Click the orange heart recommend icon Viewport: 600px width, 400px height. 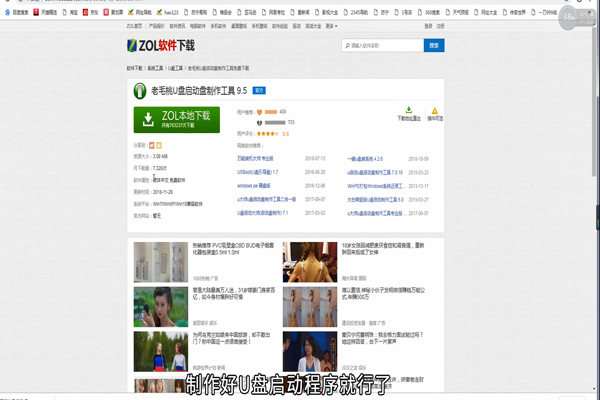point(259,112)
